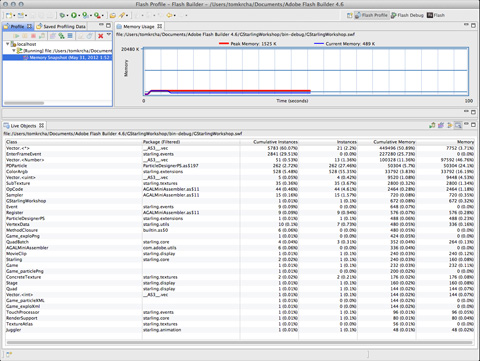
Task: Click the blue View Allocation Trace icon
Action: 70,36
